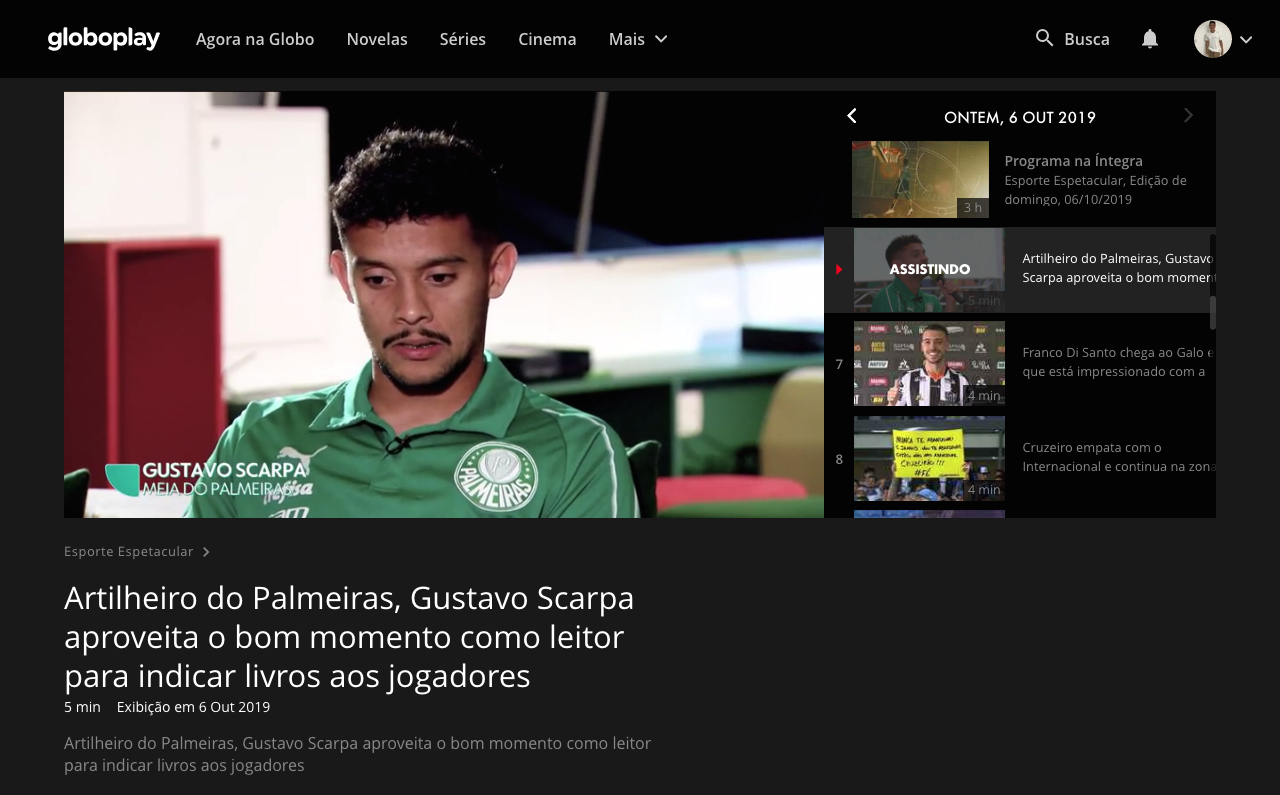Click the grey video description paragraph
Viewport: 1280px width, 795px height.
[x=357, y=754]
